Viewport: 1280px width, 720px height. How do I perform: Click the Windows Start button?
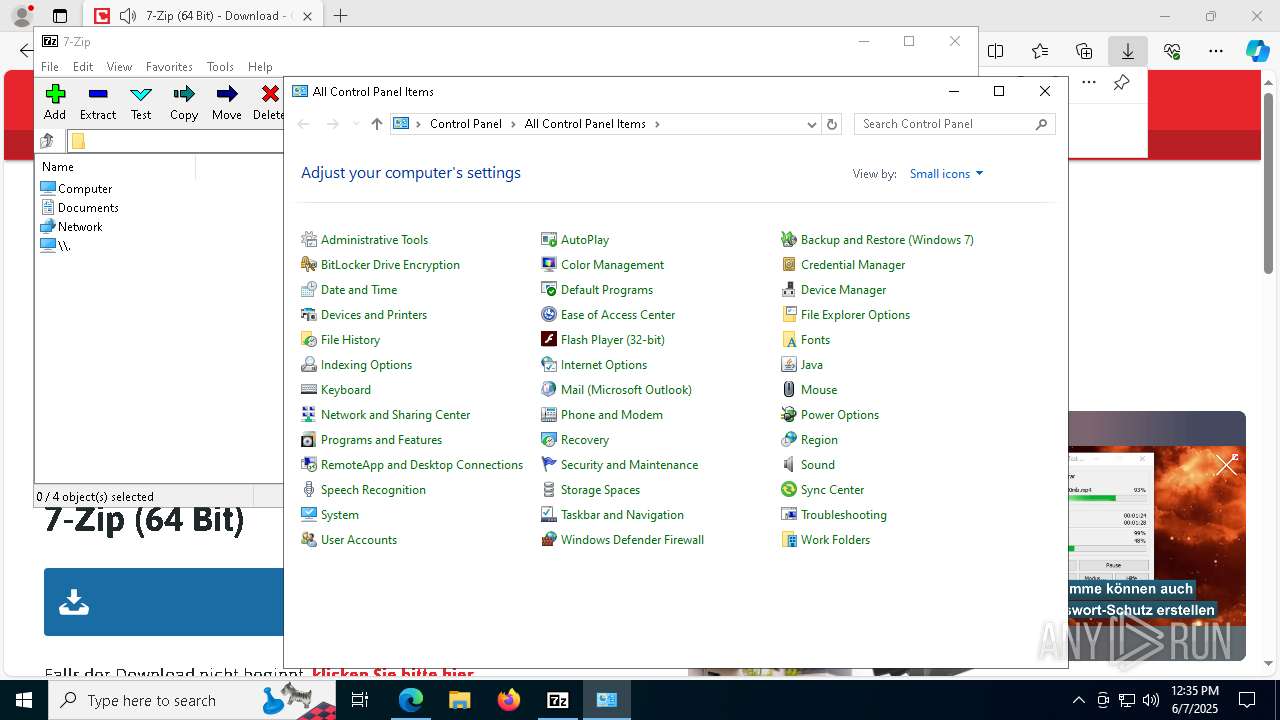pyautogui.click(x=24, y=700)
